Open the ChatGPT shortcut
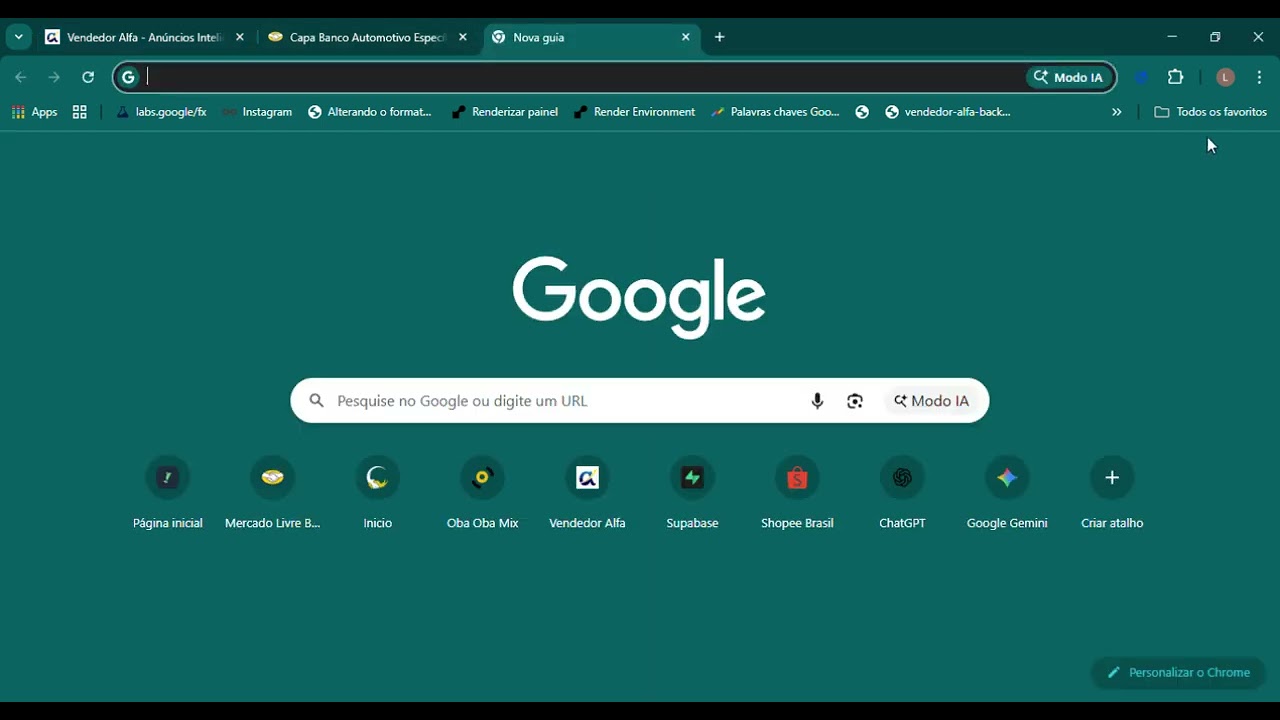 click(x=902, y=492)
